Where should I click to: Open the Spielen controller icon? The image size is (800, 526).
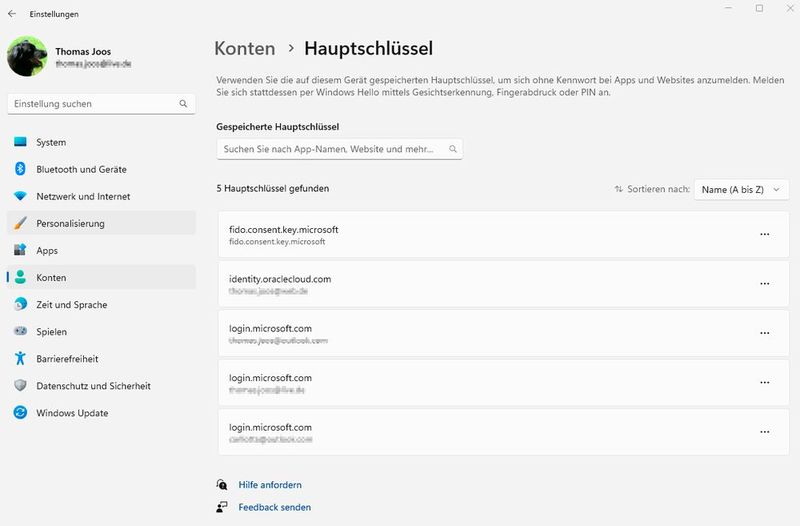click(x=20, y=331)
